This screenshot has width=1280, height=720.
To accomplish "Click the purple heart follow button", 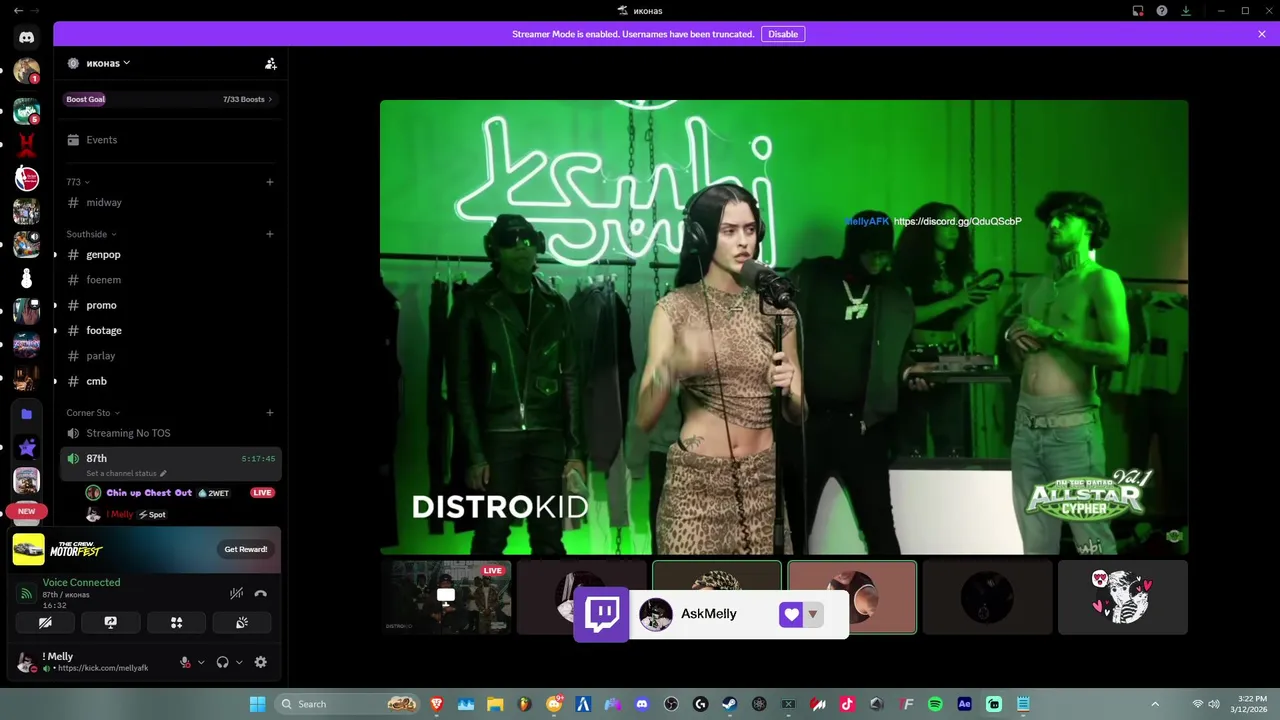I will [791, 614].
